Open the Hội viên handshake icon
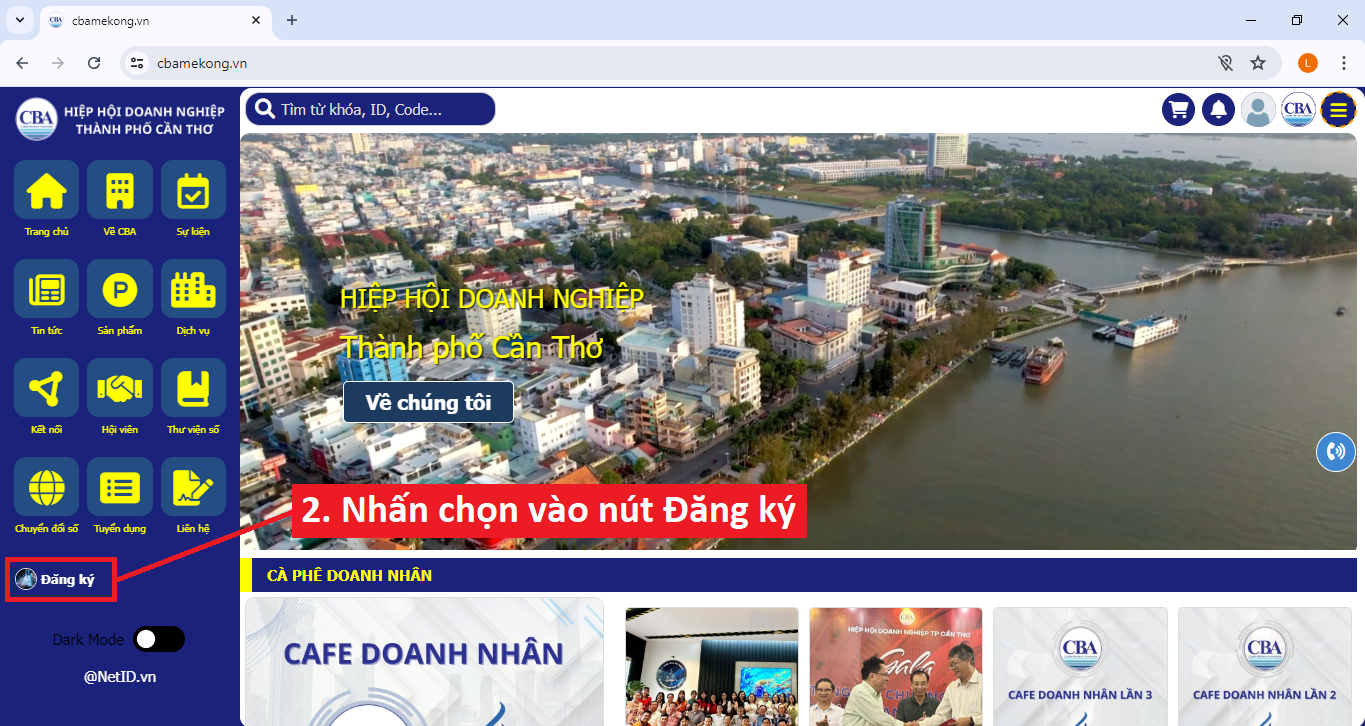 (120, 388)
